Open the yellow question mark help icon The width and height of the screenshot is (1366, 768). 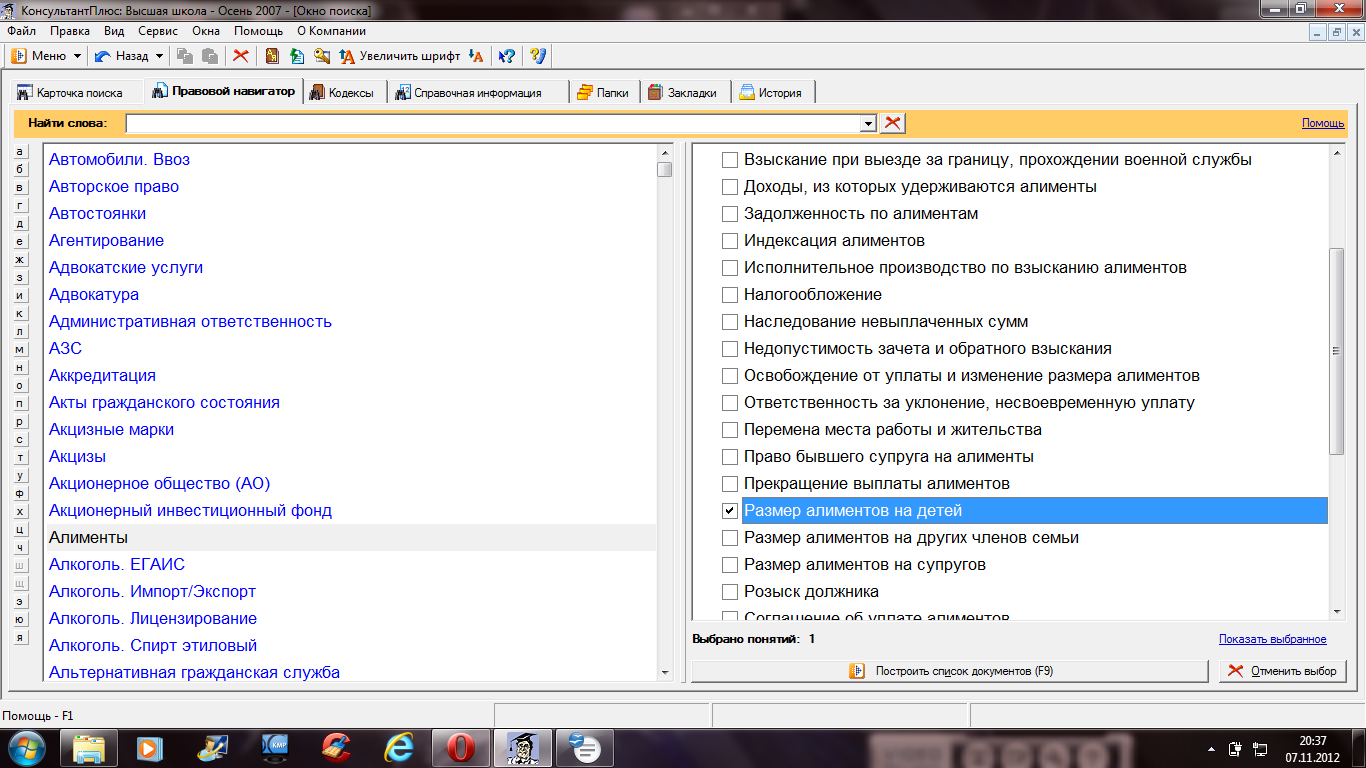pyautogui.click(x=538, y=56)
